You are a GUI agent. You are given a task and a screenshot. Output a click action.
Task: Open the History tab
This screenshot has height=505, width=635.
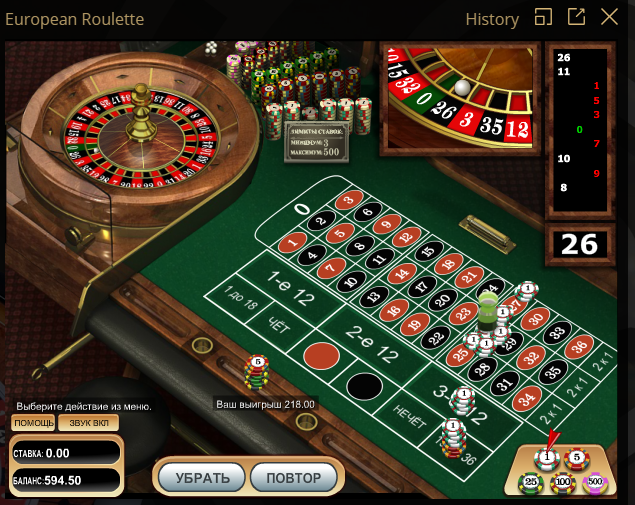[492, 19]
